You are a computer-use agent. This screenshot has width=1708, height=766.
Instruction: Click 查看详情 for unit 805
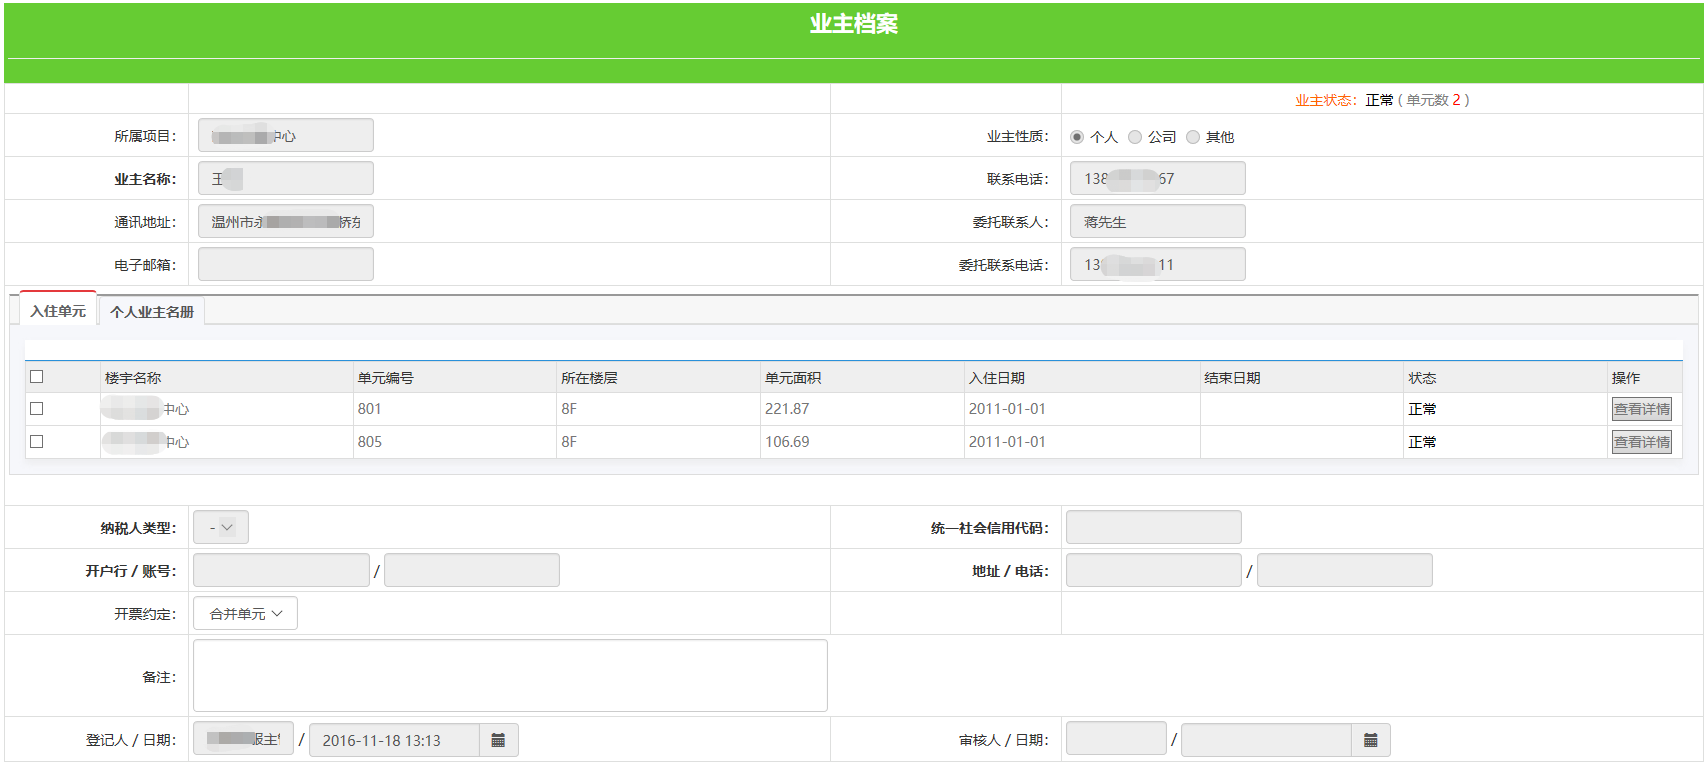pos(1641,442)
